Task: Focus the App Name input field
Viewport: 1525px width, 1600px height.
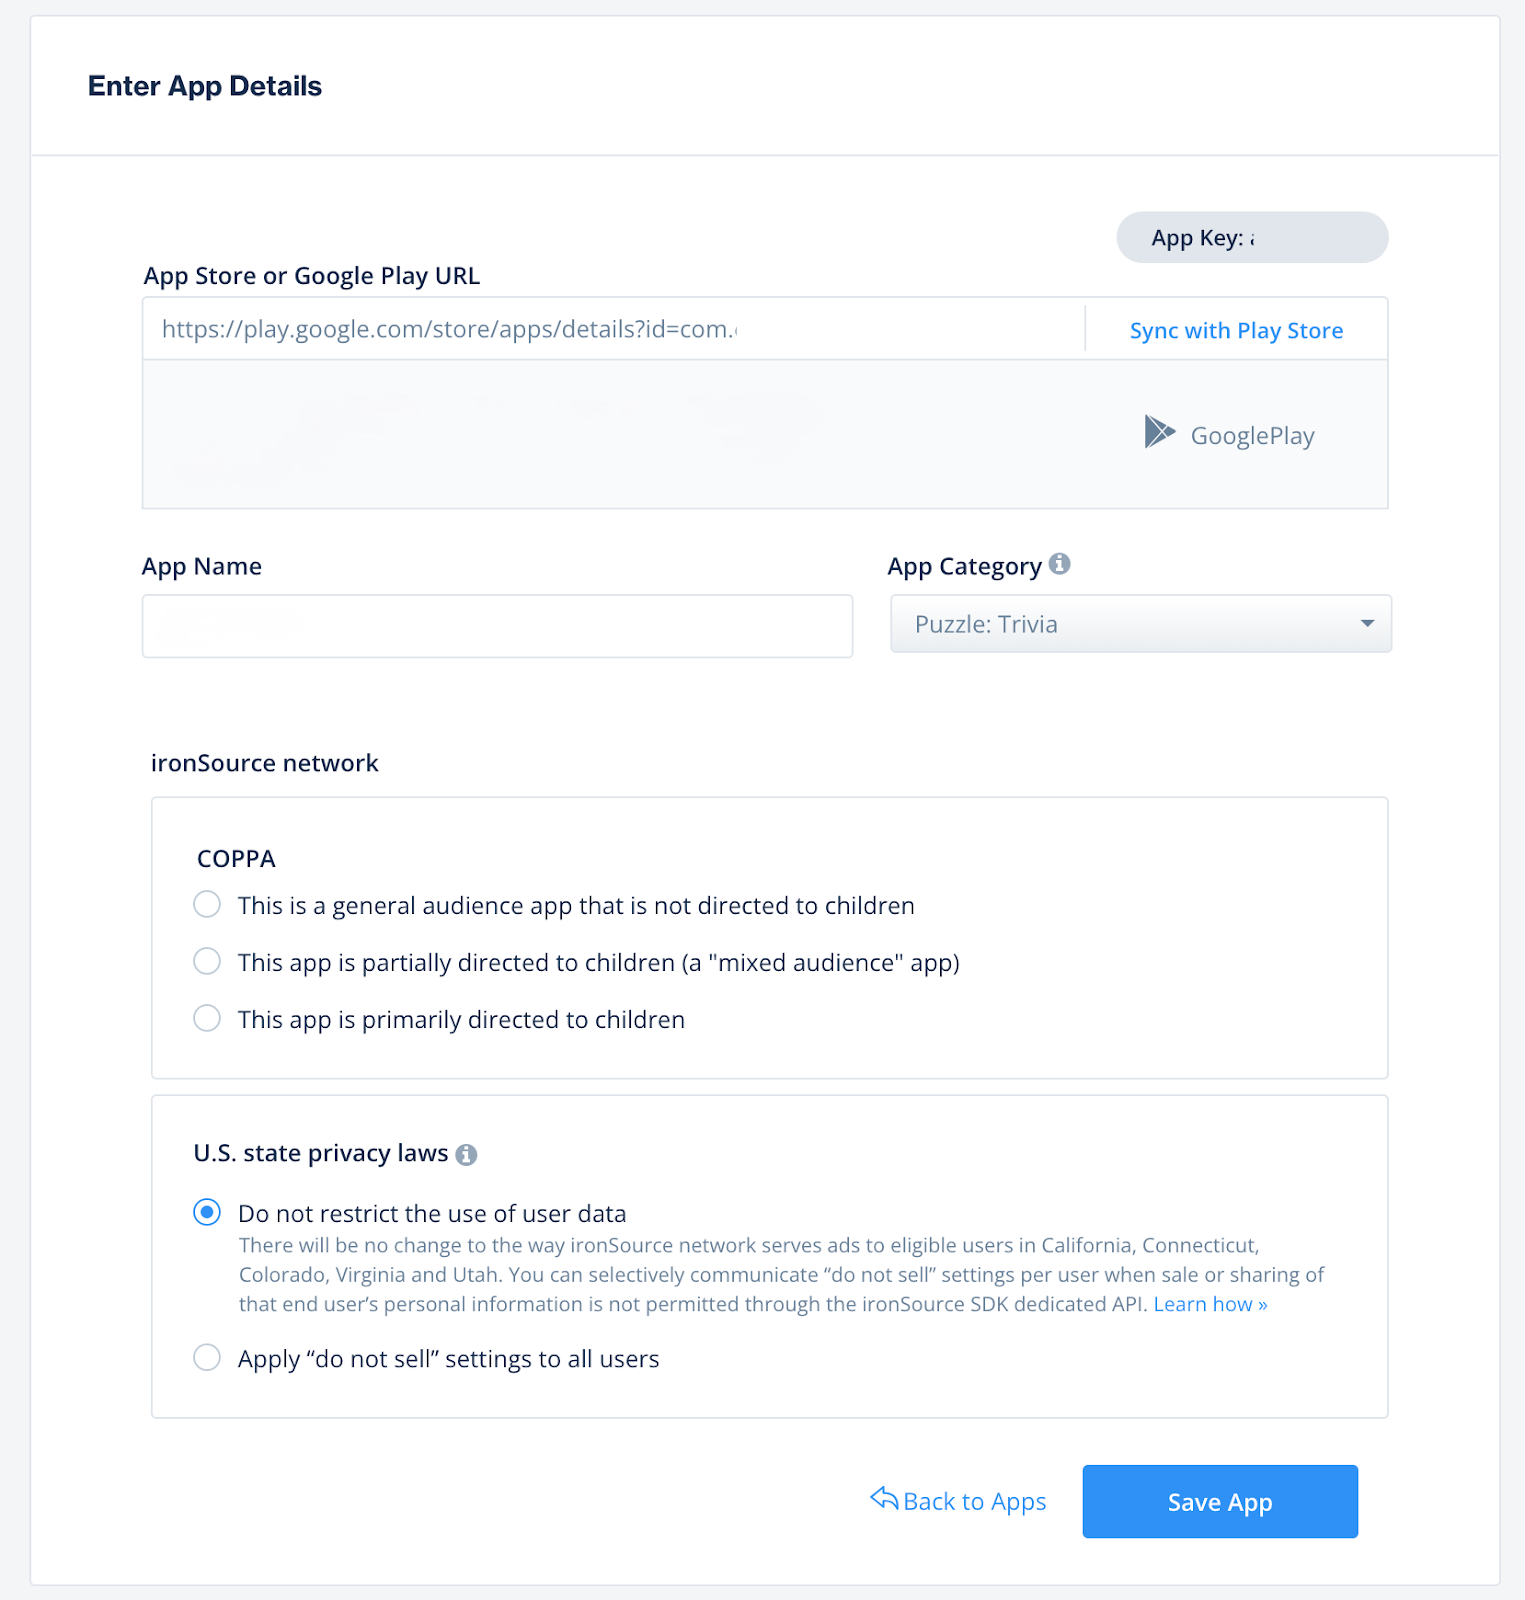Action: point(497,626)
